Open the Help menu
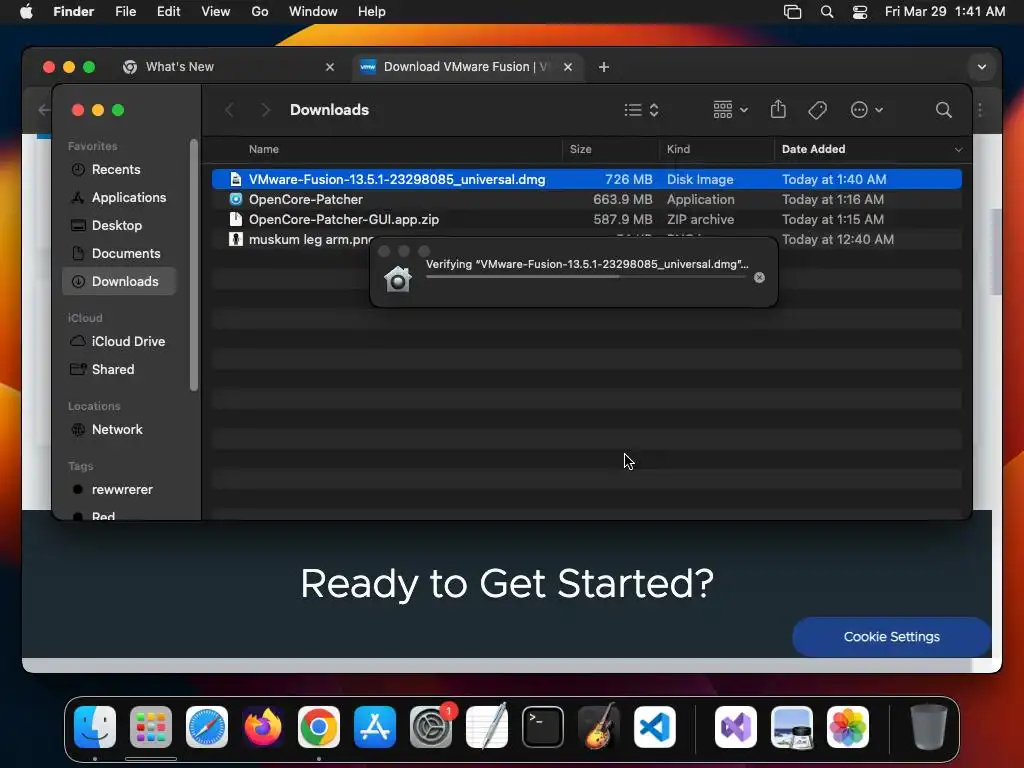 (x=372, y=12)
